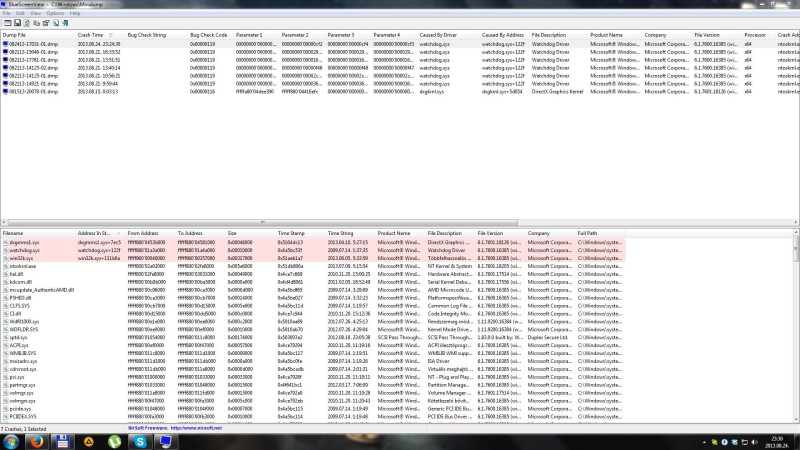
Task: Open Skype from the taskbar
Action: [140, 442]
